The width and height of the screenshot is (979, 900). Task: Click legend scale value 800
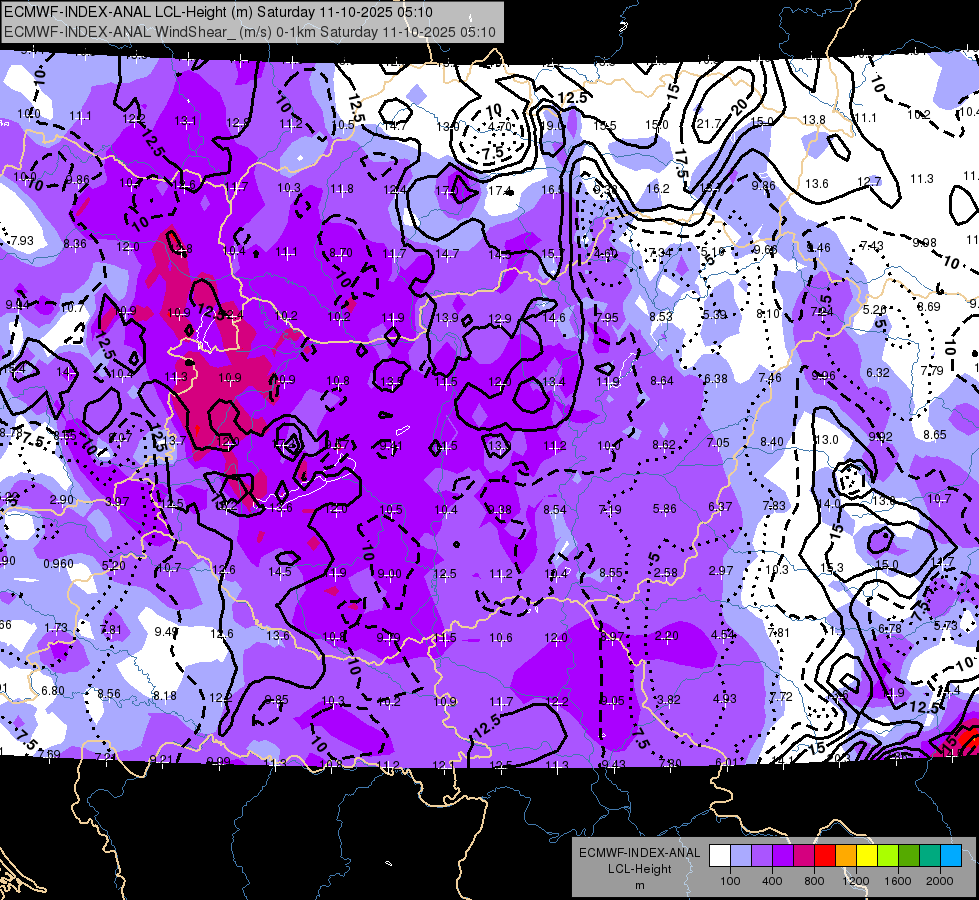point(814,881)
